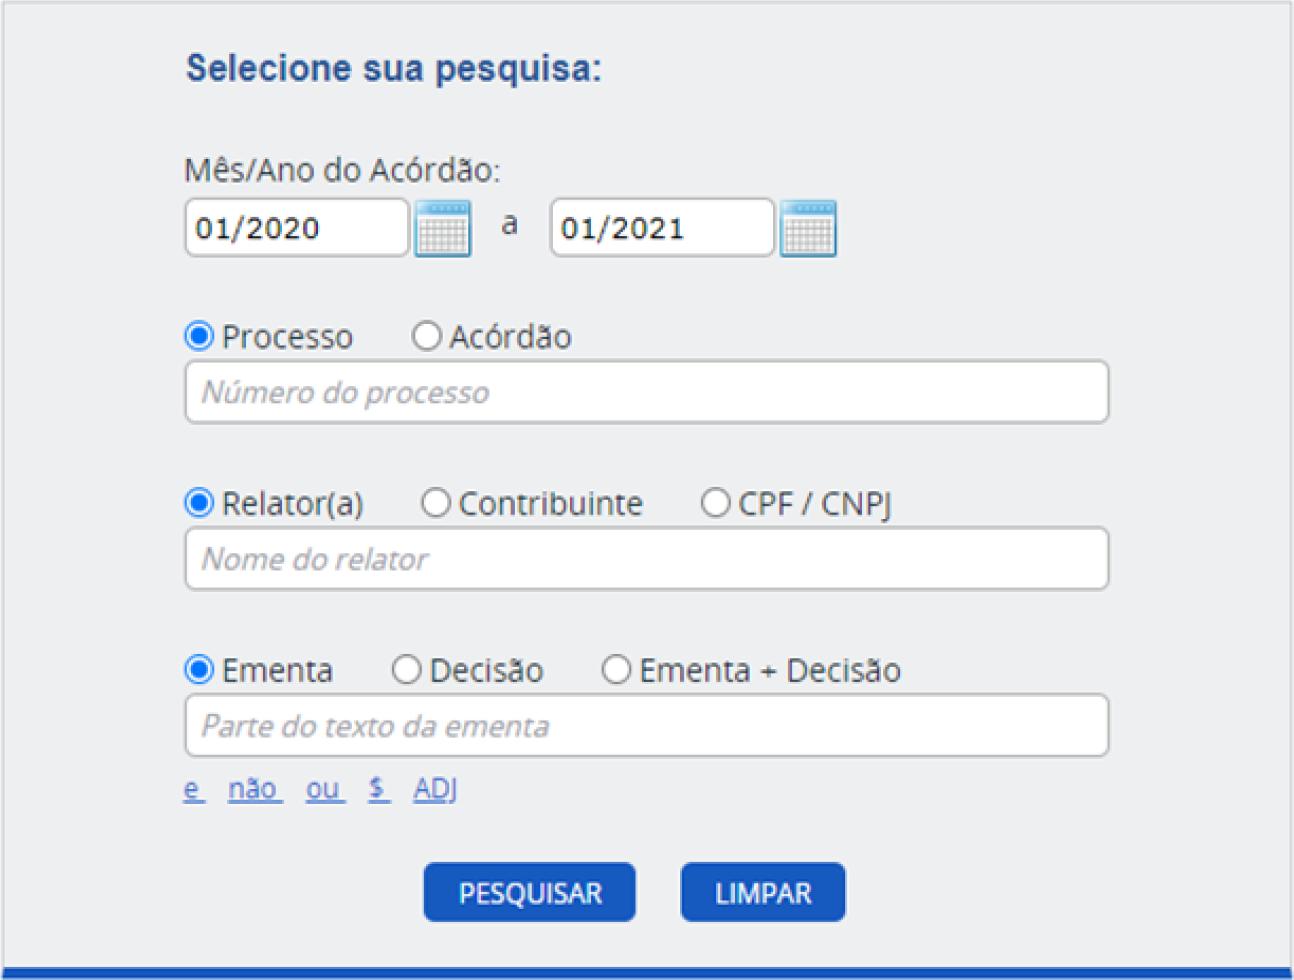1294x980 pixels.
Task: Click the end month/year field showing 01/2021
Action: [x=661, y=228]
